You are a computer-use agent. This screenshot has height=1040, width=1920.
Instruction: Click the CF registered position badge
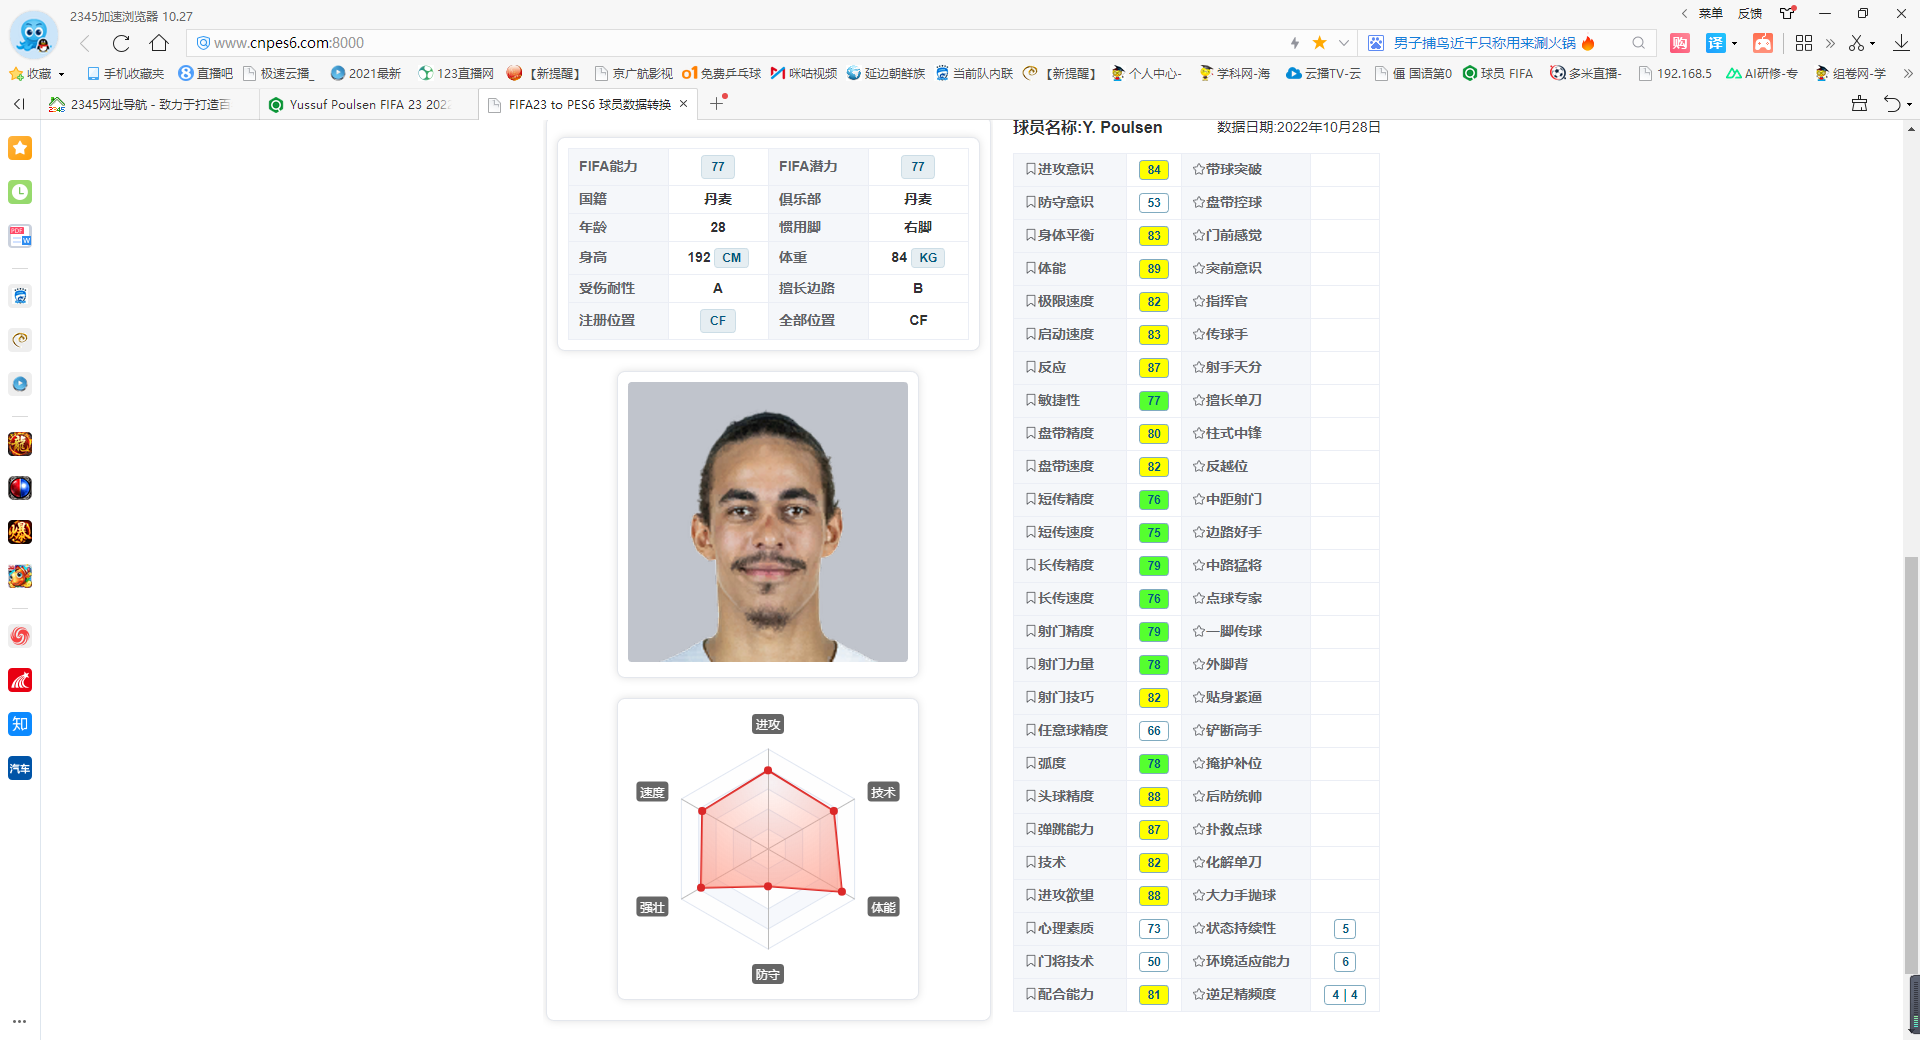(718, 321)
